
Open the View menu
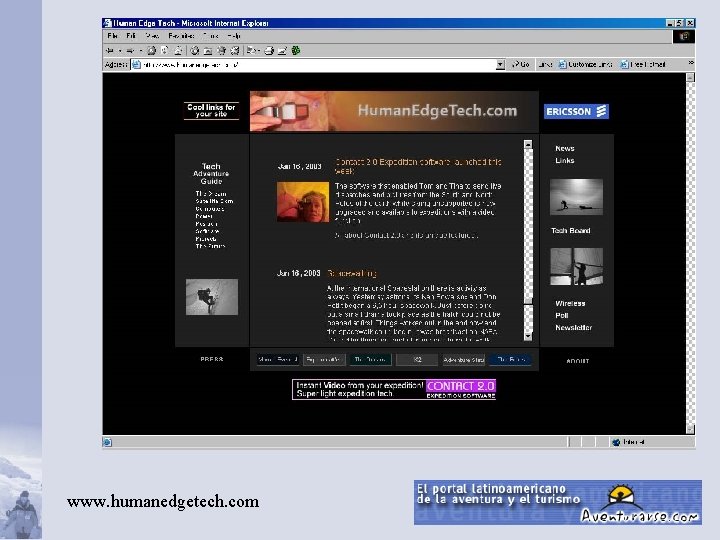pos(152,35)
